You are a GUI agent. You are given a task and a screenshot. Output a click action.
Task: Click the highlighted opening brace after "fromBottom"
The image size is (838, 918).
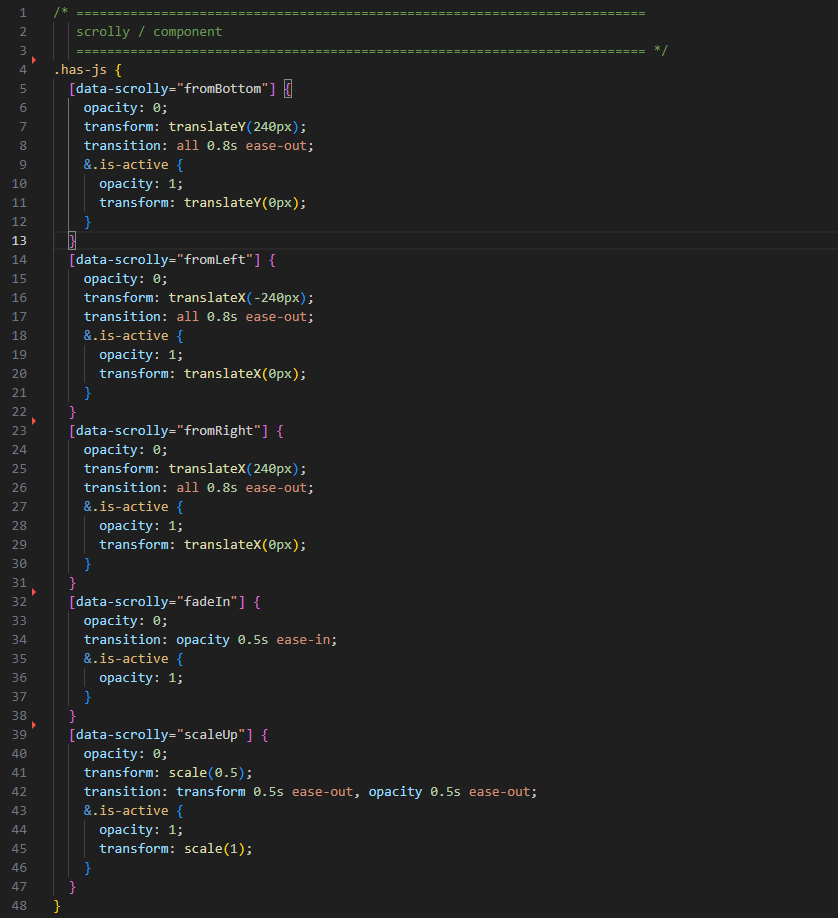pyautogui.click(x=287, y=89)
